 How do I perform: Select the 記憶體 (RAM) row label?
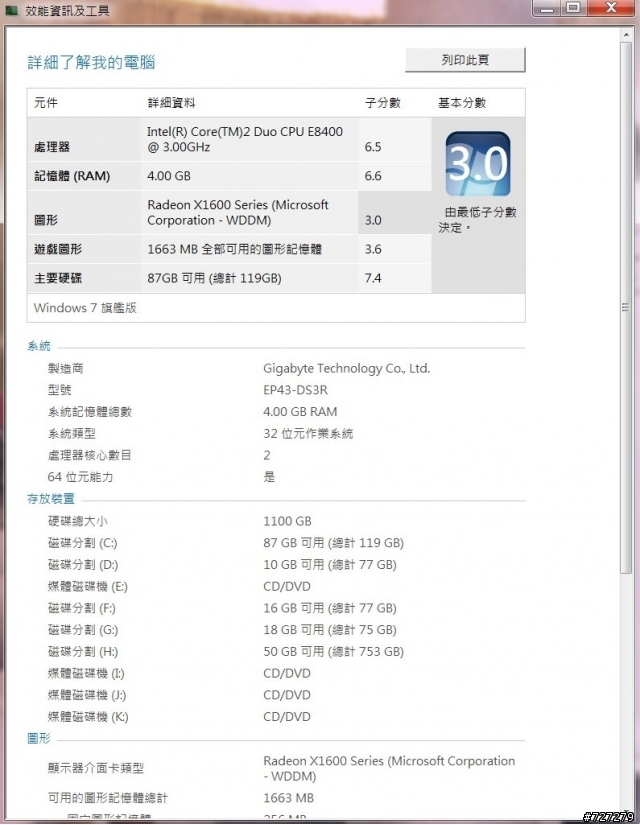pyautogui.click(x=72, y=176)
